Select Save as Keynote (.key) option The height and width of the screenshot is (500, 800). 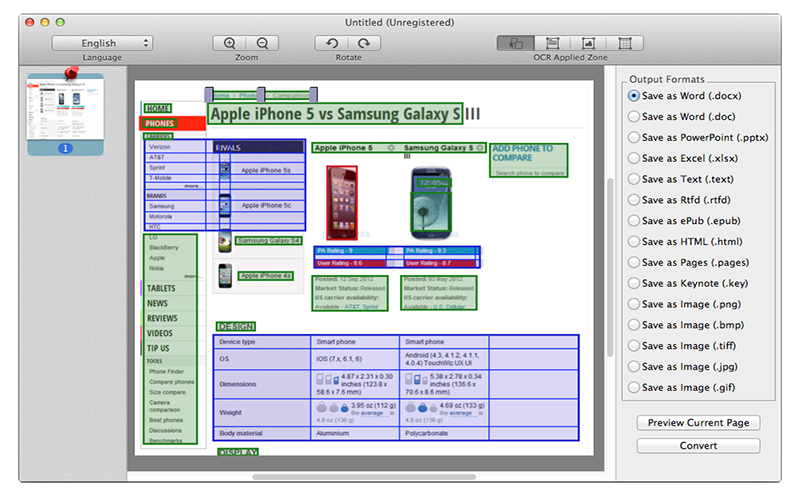[634, 283]
